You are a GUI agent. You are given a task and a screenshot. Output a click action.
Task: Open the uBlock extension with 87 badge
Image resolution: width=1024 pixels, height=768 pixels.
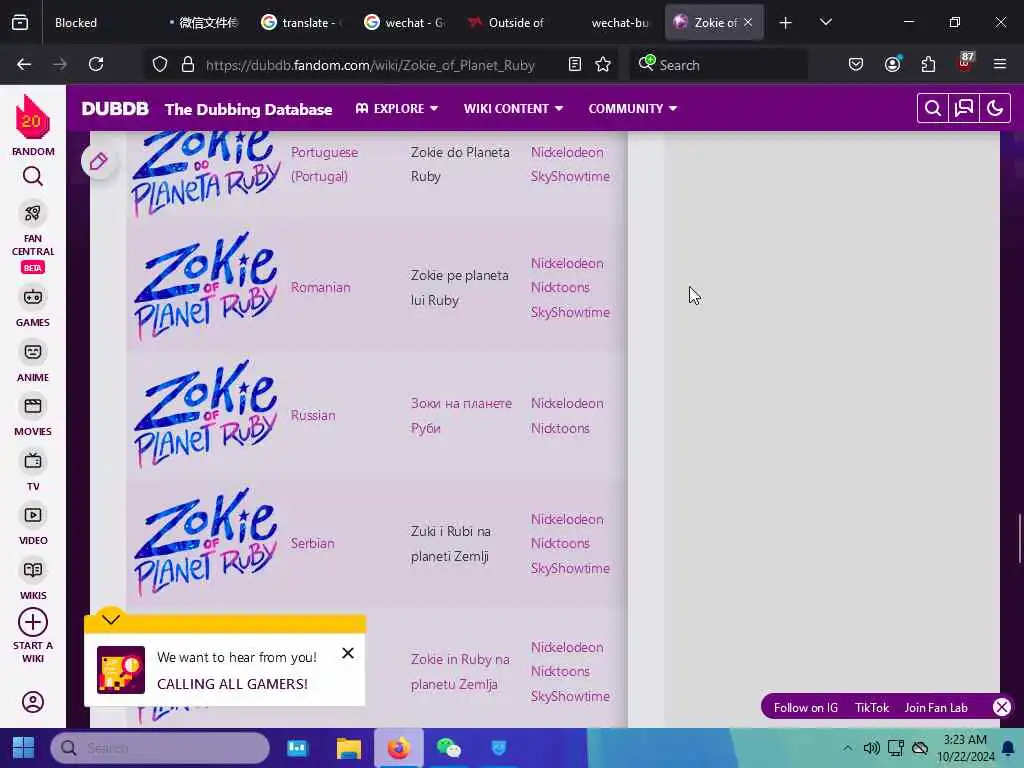point(965,63)
